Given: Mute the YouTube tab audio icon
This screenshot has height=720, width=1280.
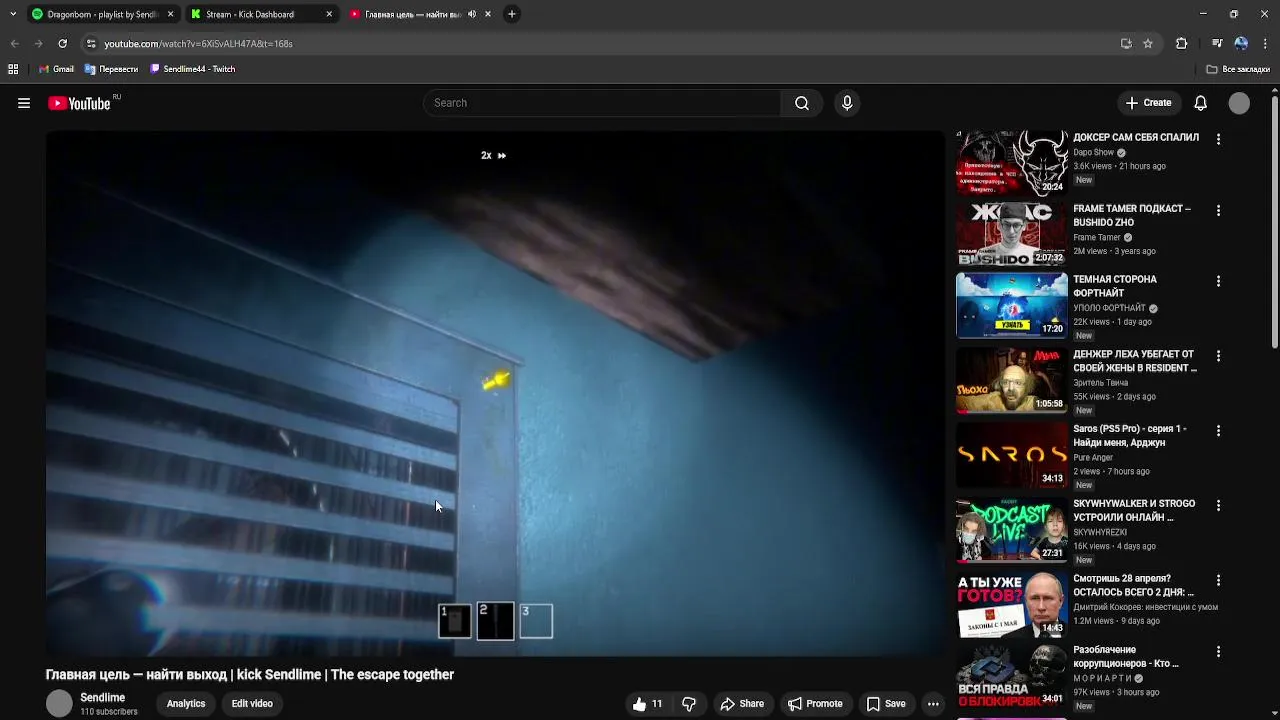Looking at the screenshot, I should point(472,14).
